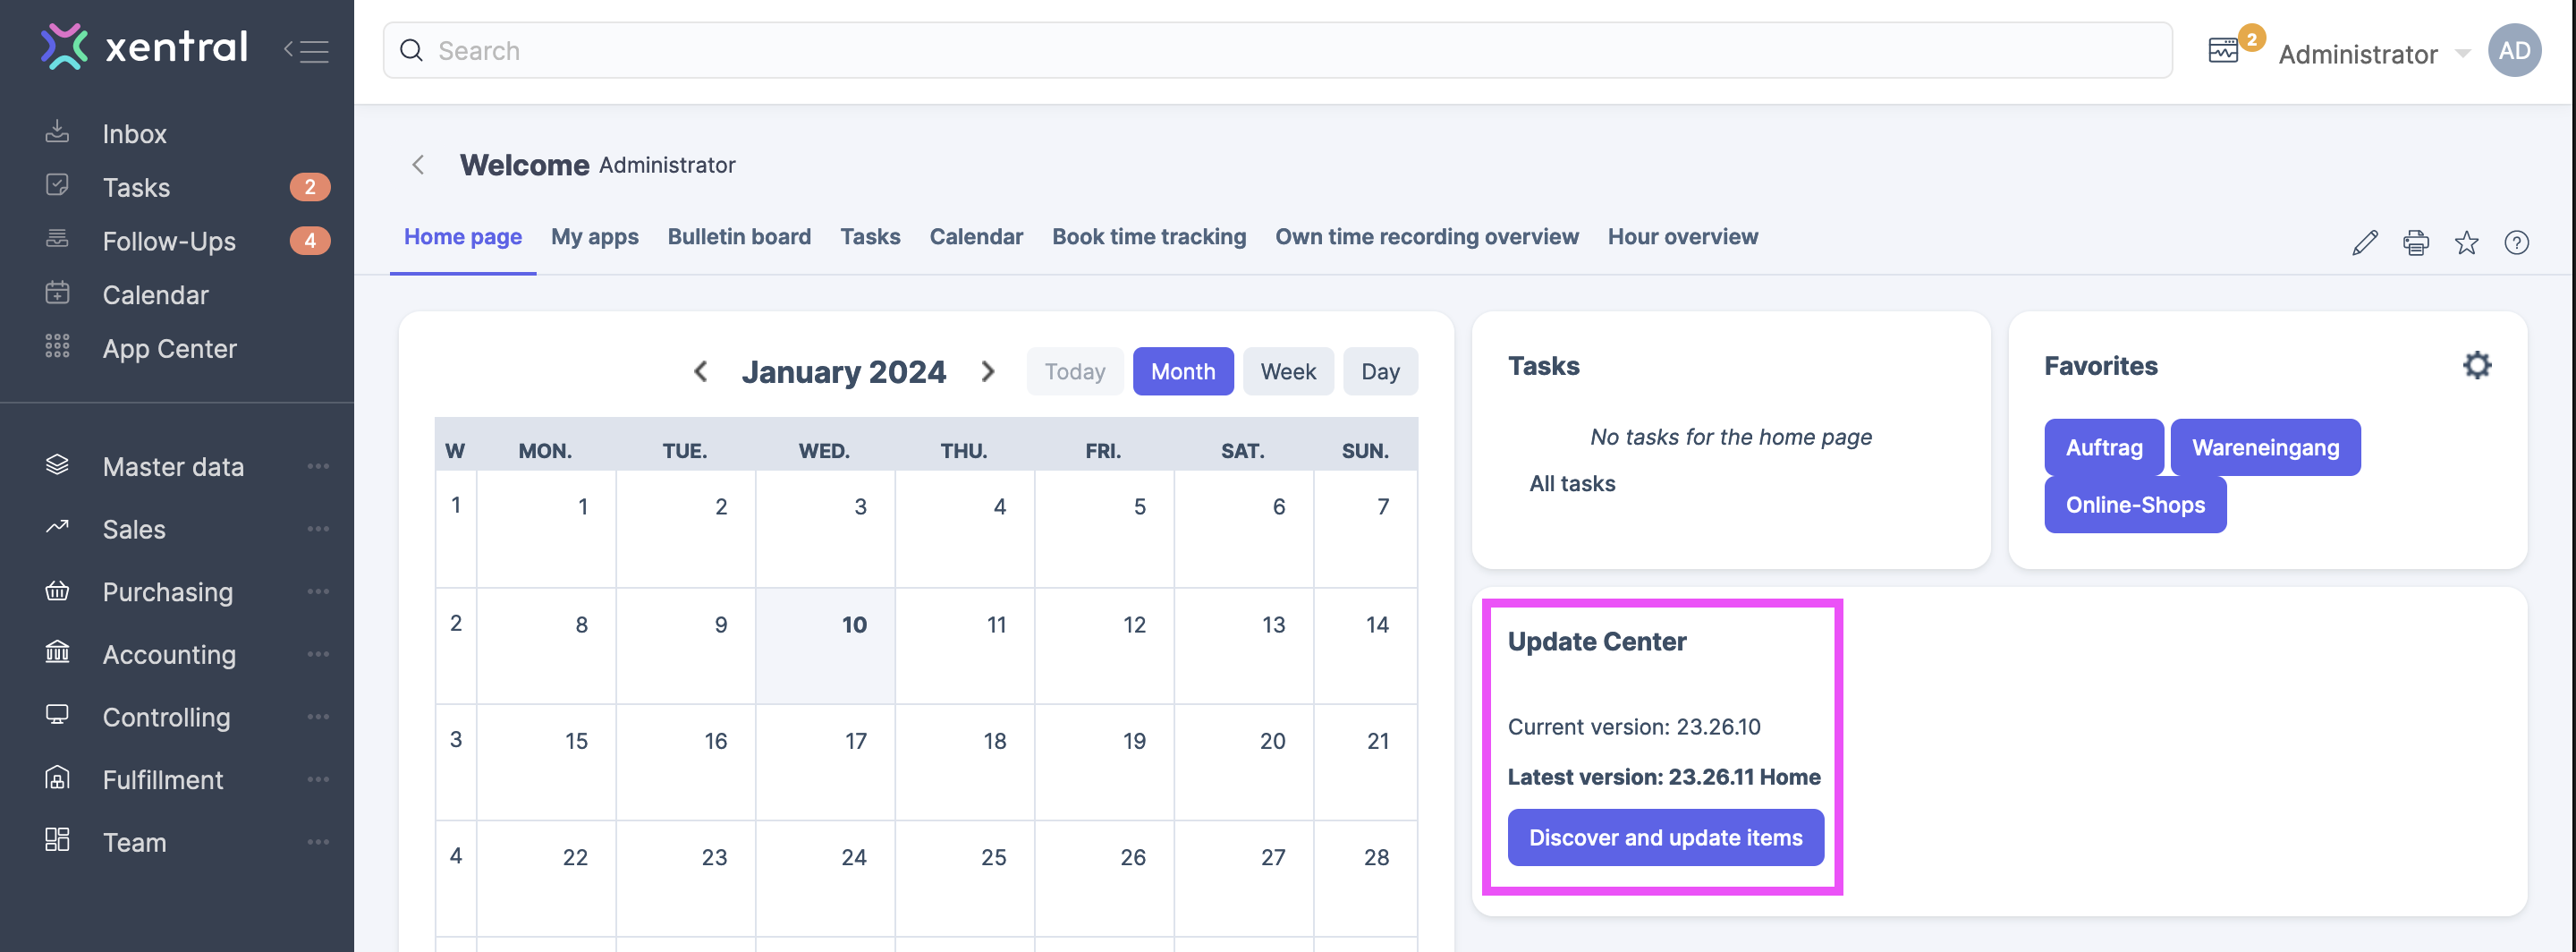Image resolution: width=2576 pixels, height=952 pixels.
Task: Expand Fulfillment options dots
Action: click(318, 779)
